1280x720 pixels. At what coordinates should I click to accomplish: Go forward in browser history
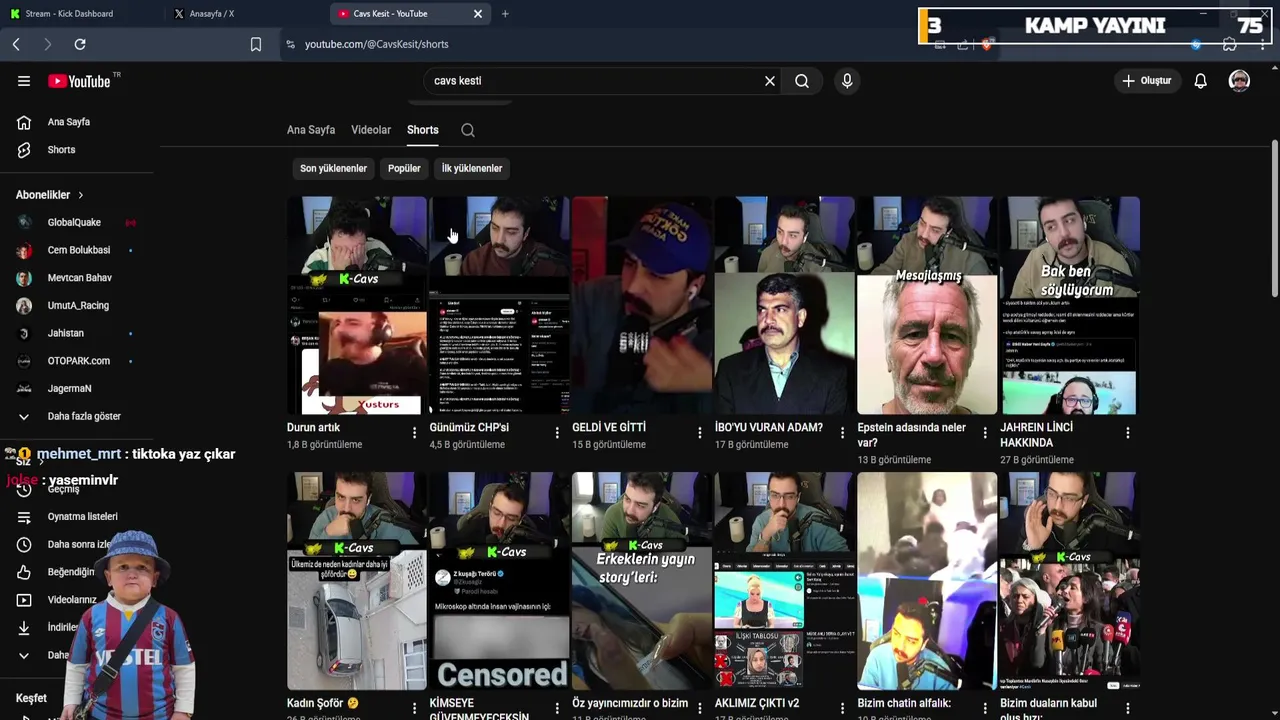(x=47, y=44)
